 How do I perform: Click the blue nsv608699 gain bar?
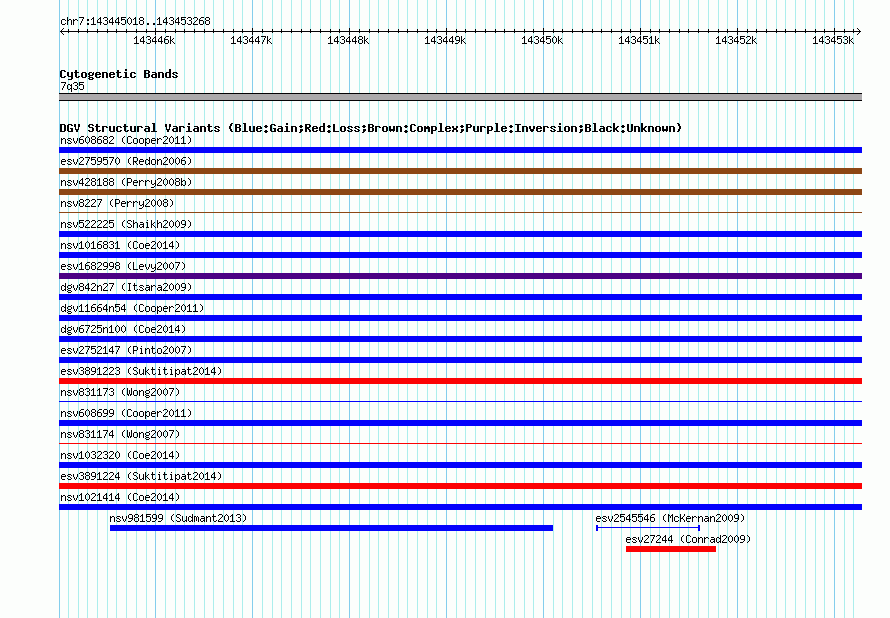[x=460, y=423]
